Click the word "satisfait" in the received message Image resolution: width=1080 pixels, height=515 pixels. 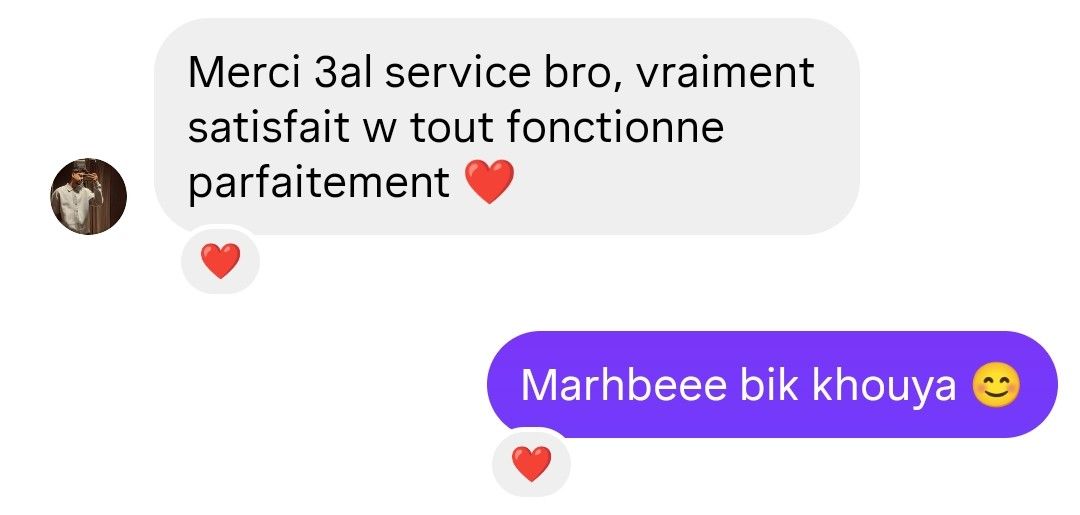(269, 127)
